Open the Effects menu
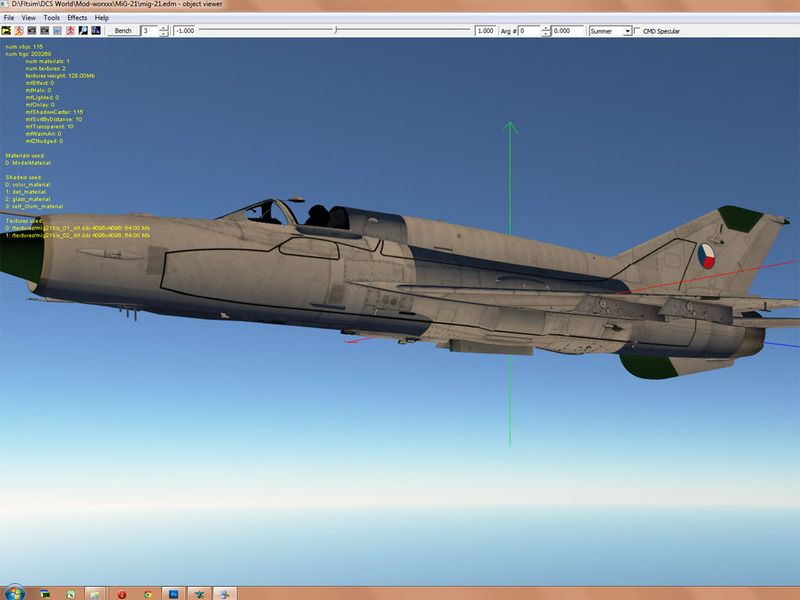The width and height of the screenshot is (800, 600). tap(77, 18)
